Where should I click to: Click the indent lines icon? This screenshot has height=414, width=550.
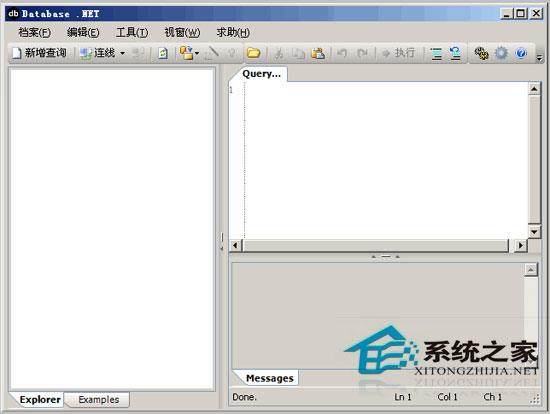(436, 53)
